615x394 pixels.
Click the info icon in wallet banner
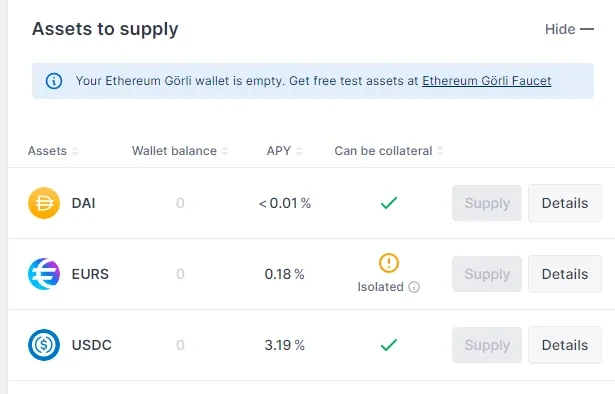point(54,81)
